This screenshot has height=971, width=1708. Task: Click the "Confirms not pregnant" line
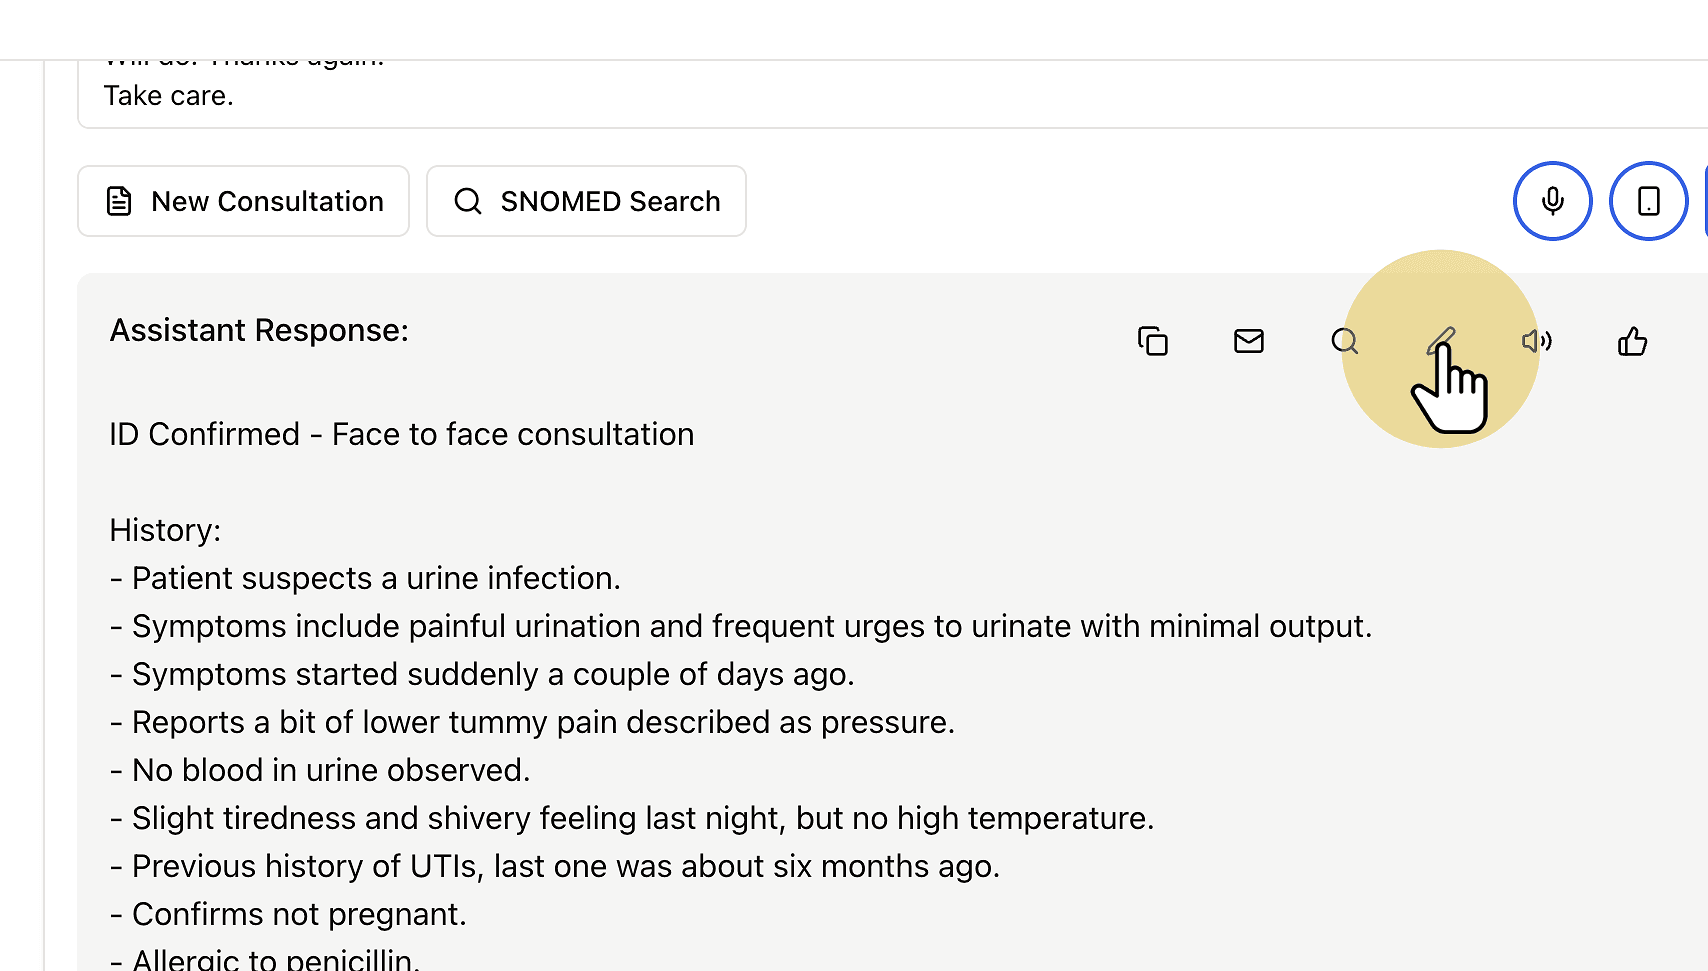click(288, 914)
